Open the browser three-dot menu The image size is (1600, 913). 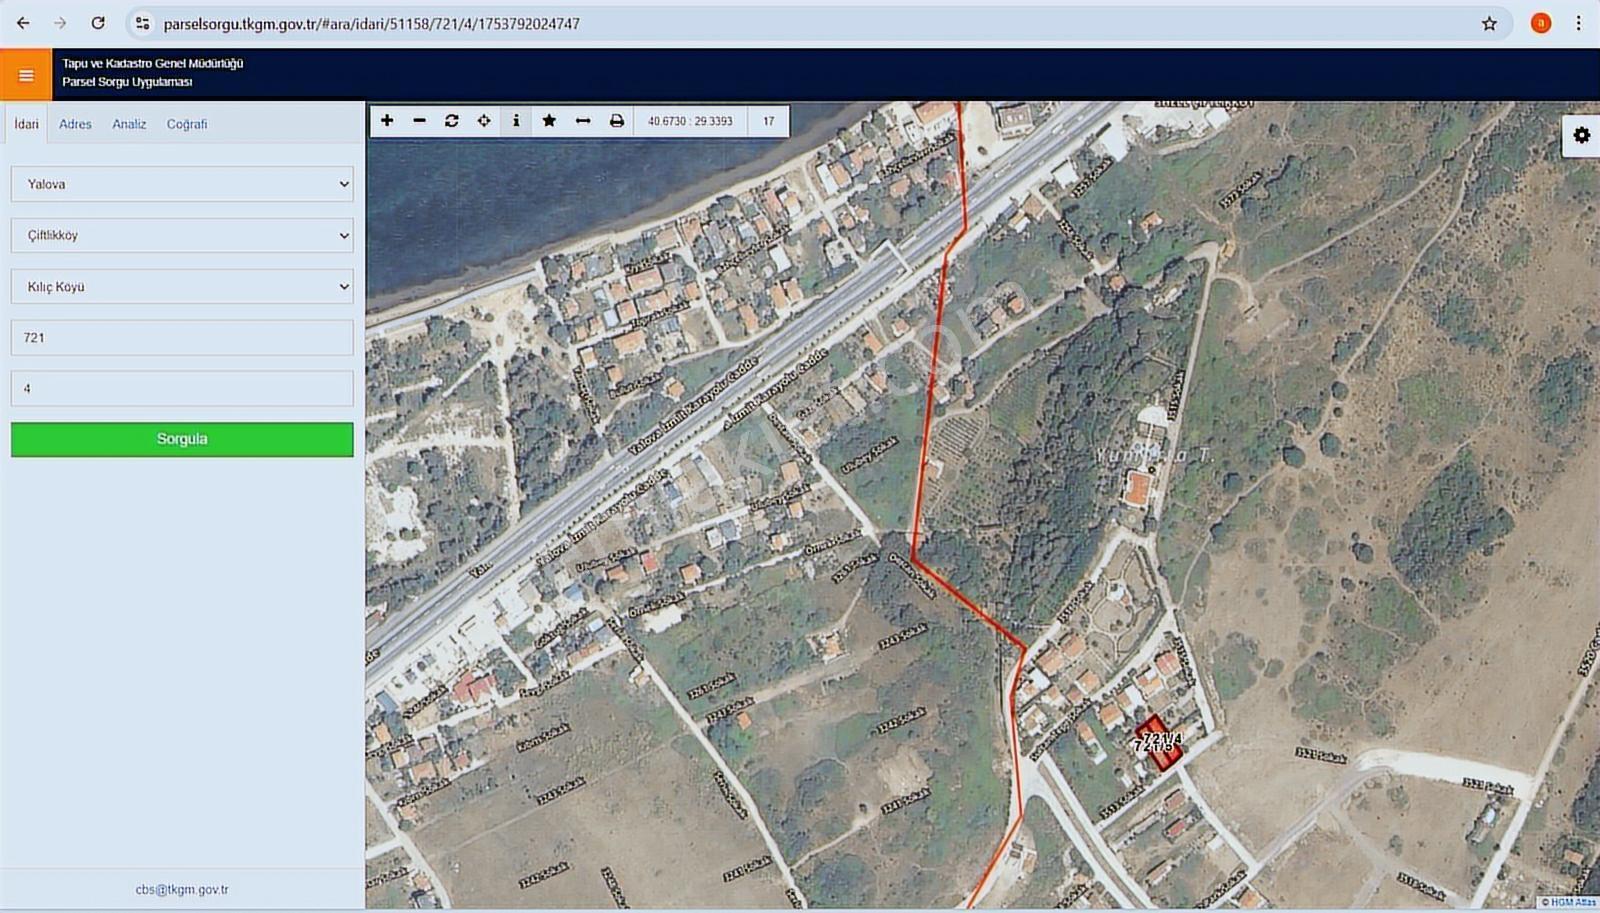[x=1579, y=23]
